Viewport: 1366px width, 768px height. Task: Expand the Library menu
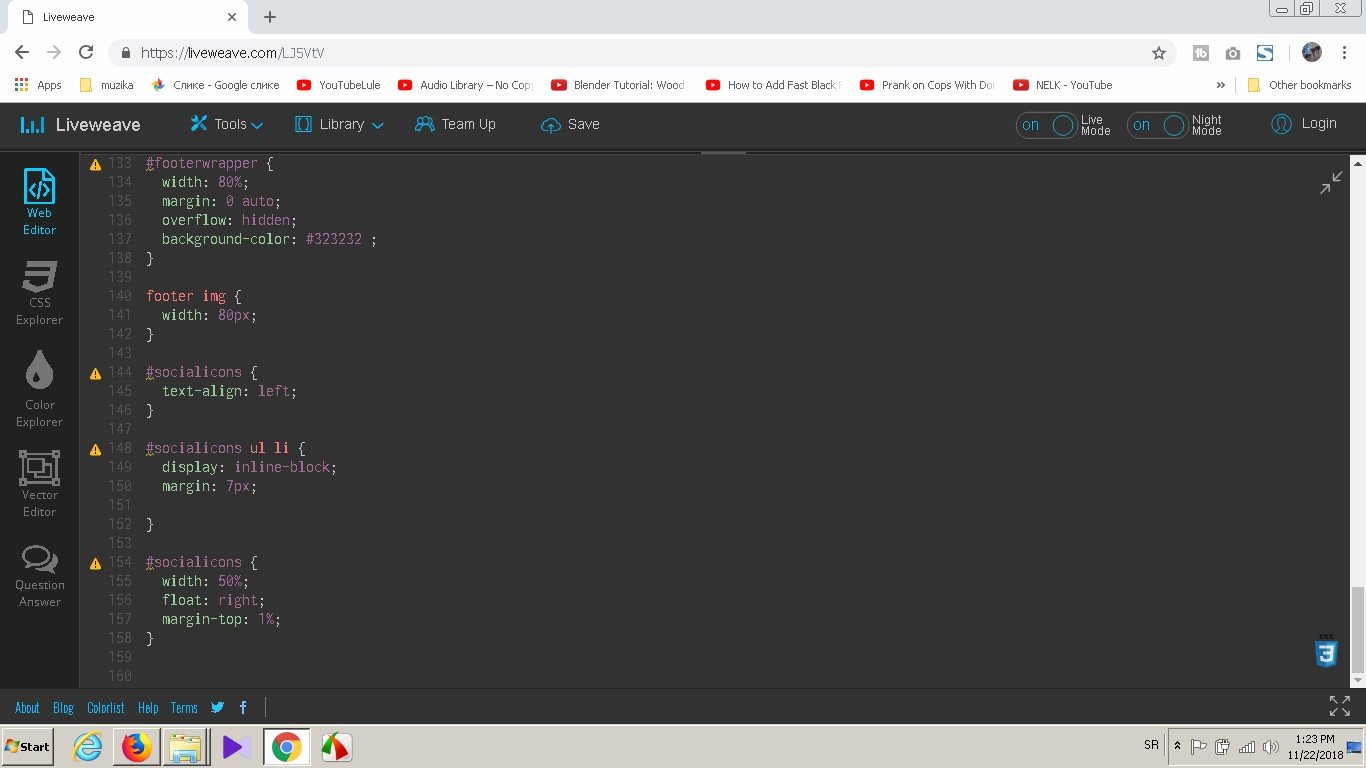pos(339,124)
